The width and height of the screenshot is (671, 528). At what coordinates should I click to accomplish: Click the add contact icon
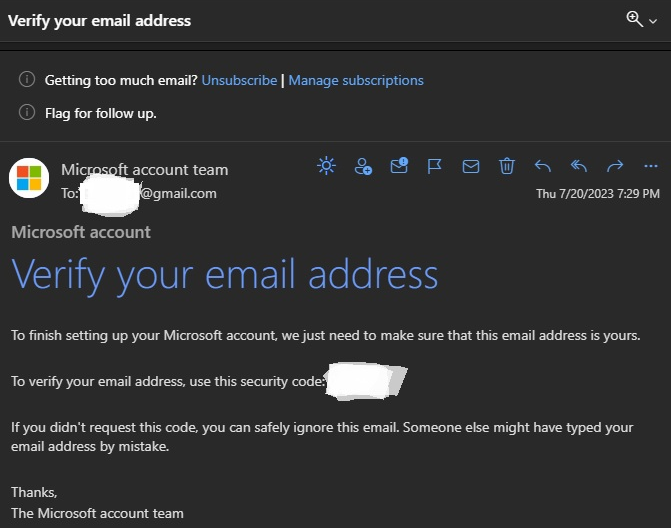363,166
